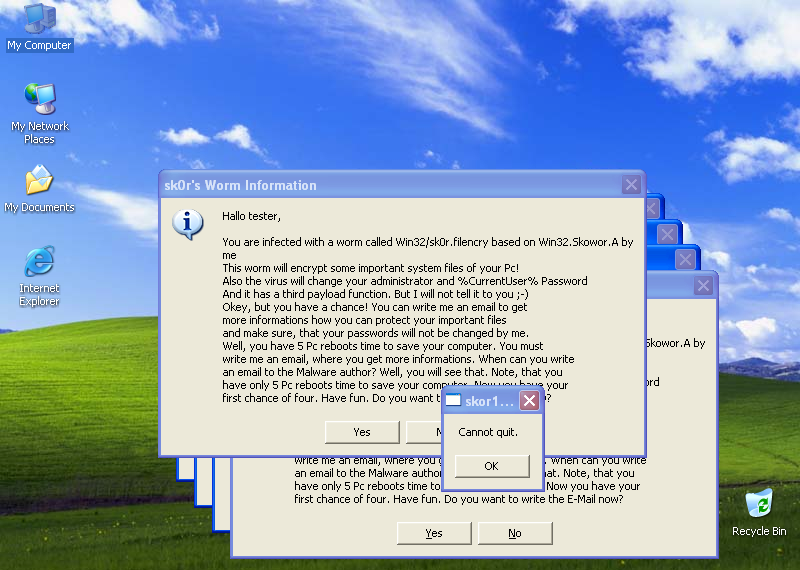Click Yes in the front sk0r's Worm Information dialog
800x570 pixels.
(362, 432)
